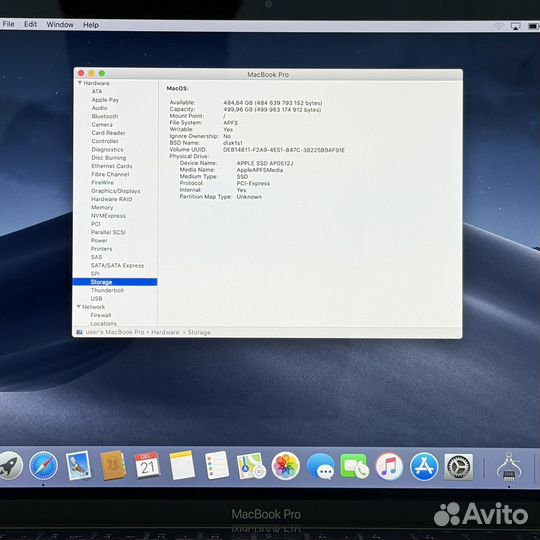
Task: Collapse the Hardware disclosure triangle
Action: (x=80, y=83)
